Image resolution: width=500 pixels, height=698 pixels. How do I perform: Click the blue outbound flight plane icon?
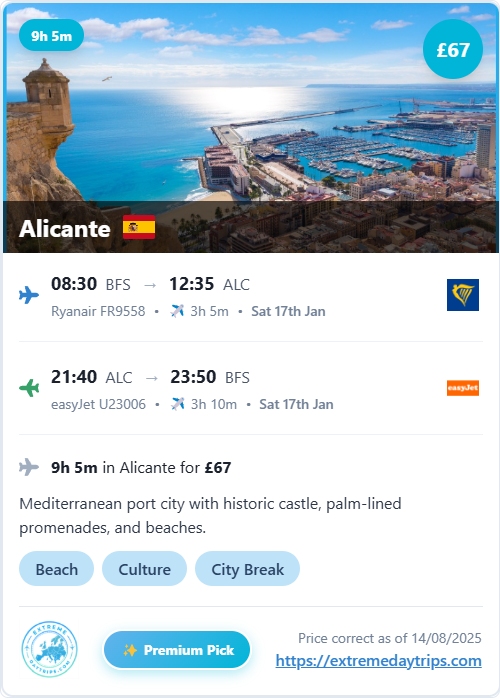[x=29, y=295]
